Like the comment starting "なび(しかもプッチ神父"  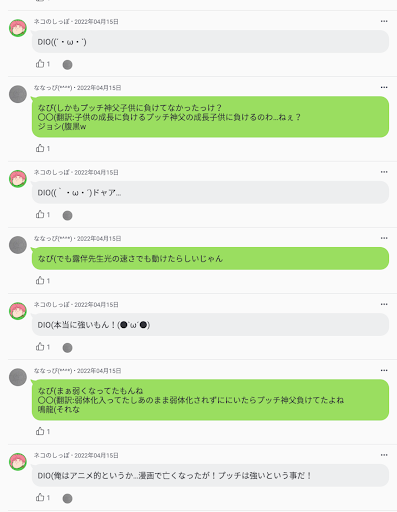click(40, 148)
